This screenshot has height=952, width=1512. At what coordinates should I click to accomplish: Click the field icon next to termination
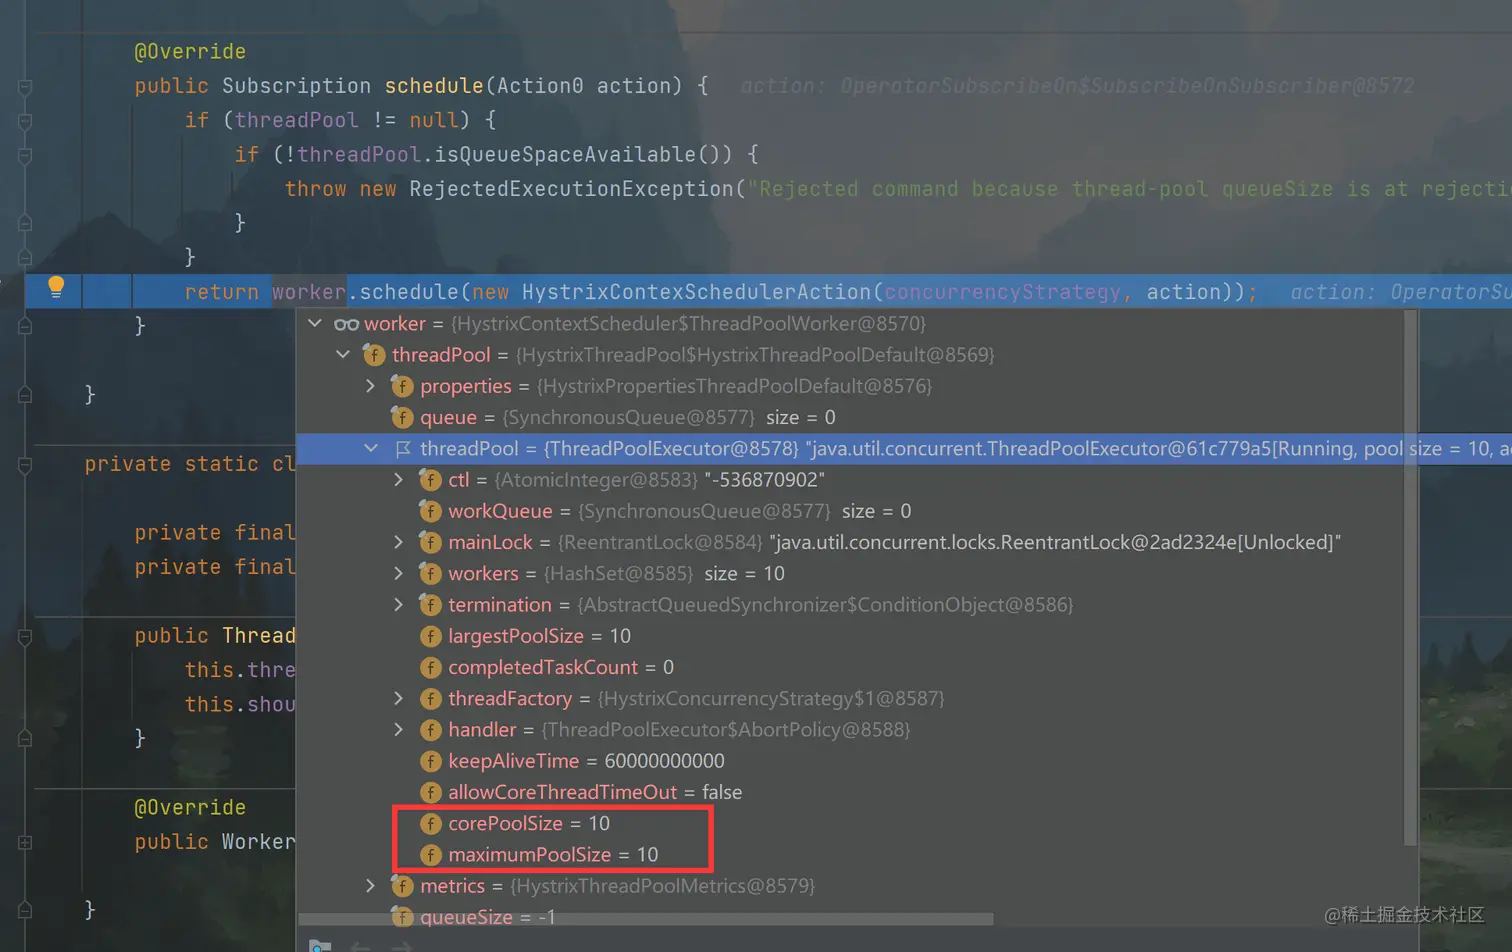430,605
